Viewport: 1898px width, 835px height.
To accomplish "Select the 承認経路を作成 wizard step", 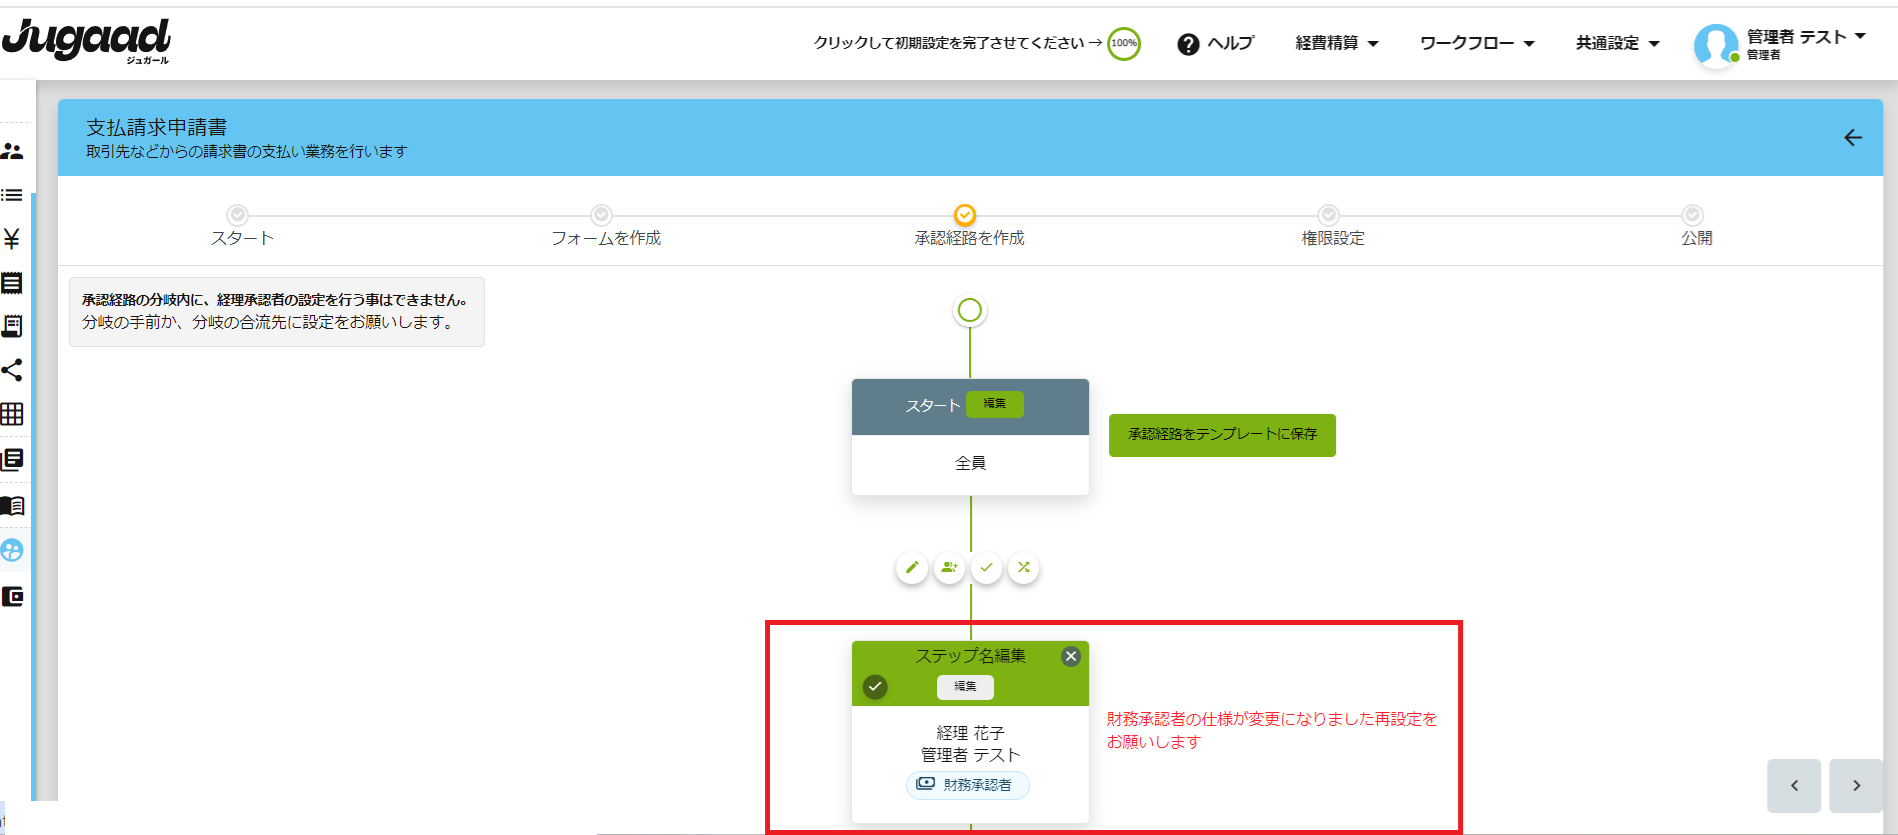I will click(x=969, y=227).
